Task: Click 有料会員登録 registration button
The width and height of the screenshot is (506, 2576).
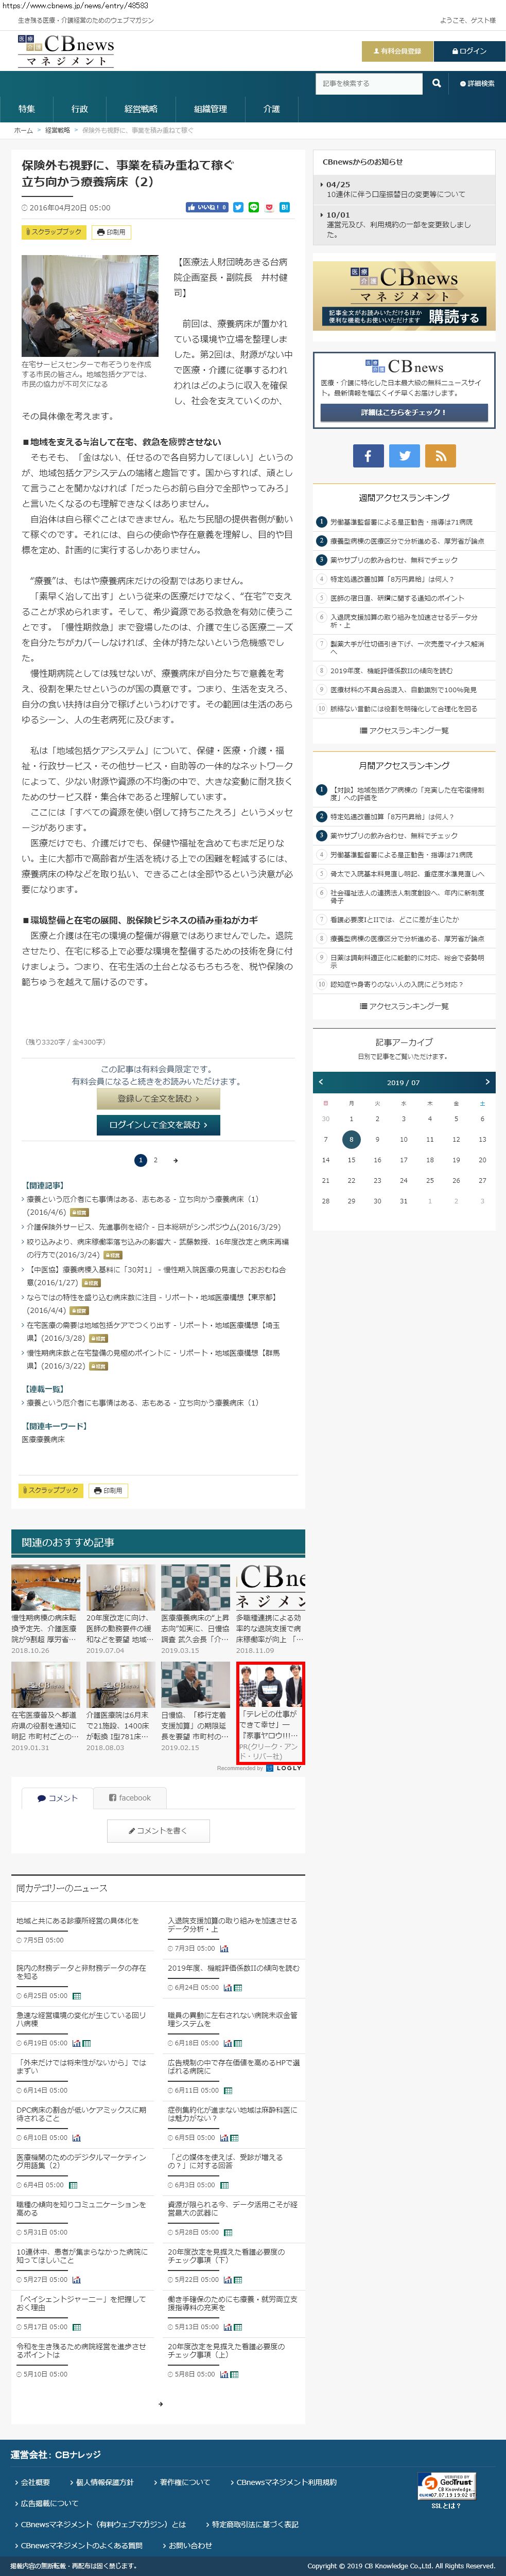Action: [x=397, y=51]
